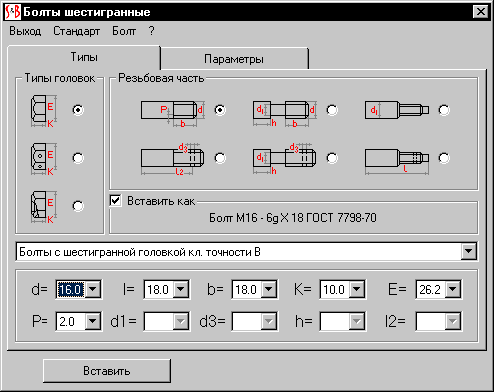Viewport: 494px width, 392px height.
Task: Click the S&B application icon in title bar
Action: click(x=13, y=12)
